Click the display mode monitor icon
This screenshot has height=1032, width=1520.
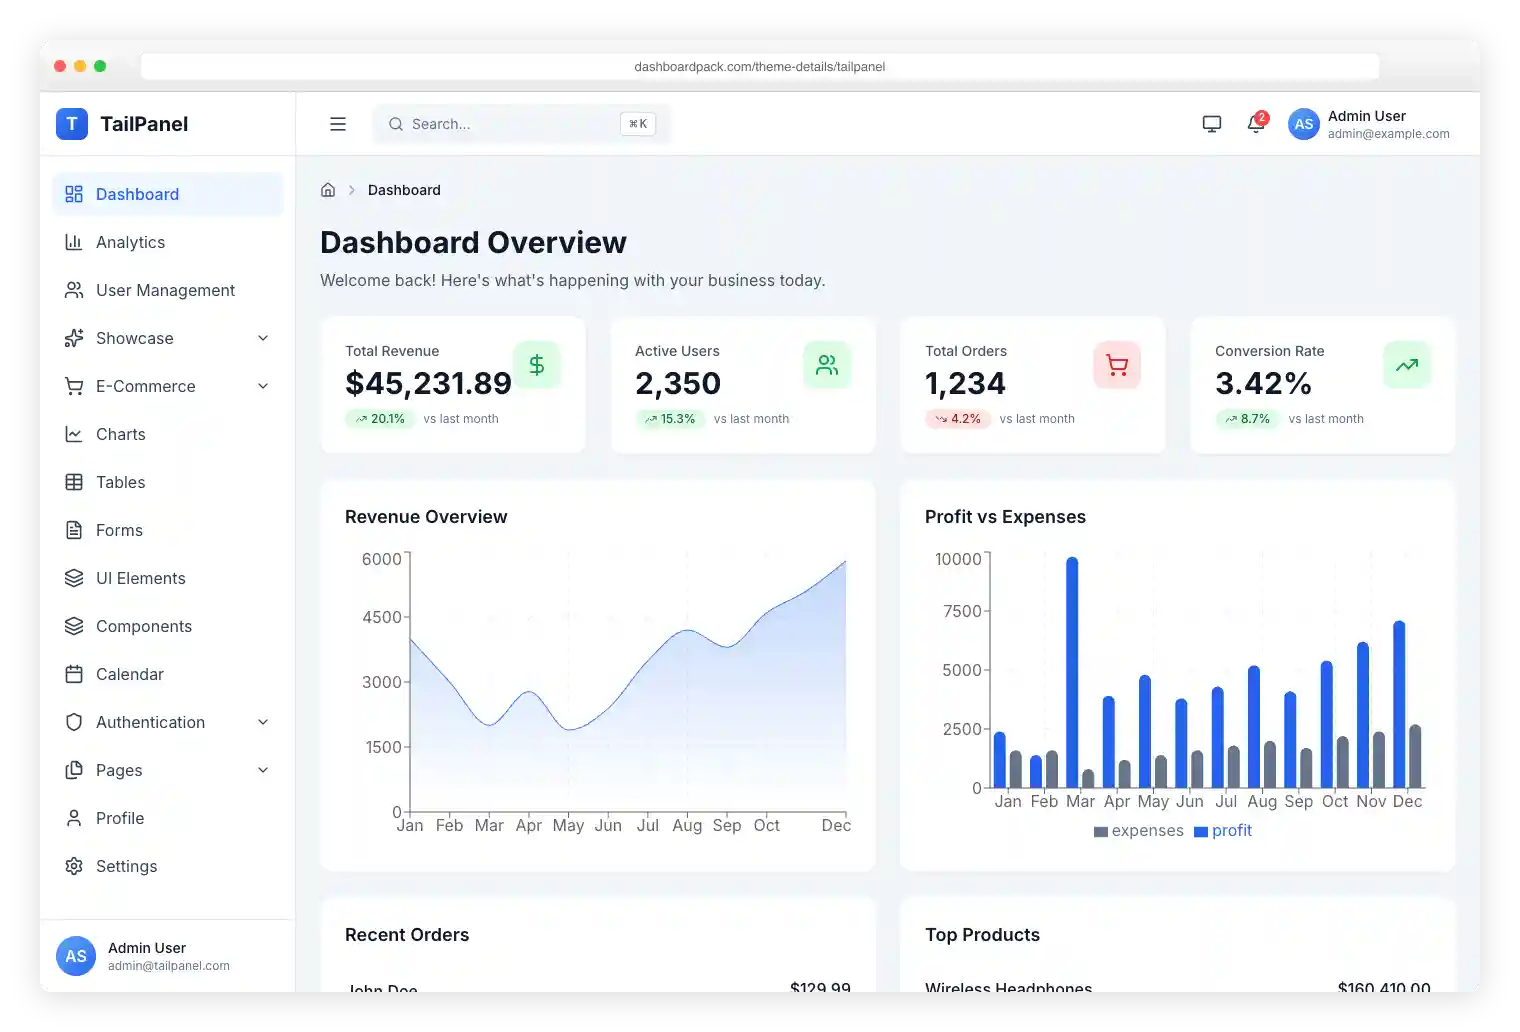(x=1211, y=123)
